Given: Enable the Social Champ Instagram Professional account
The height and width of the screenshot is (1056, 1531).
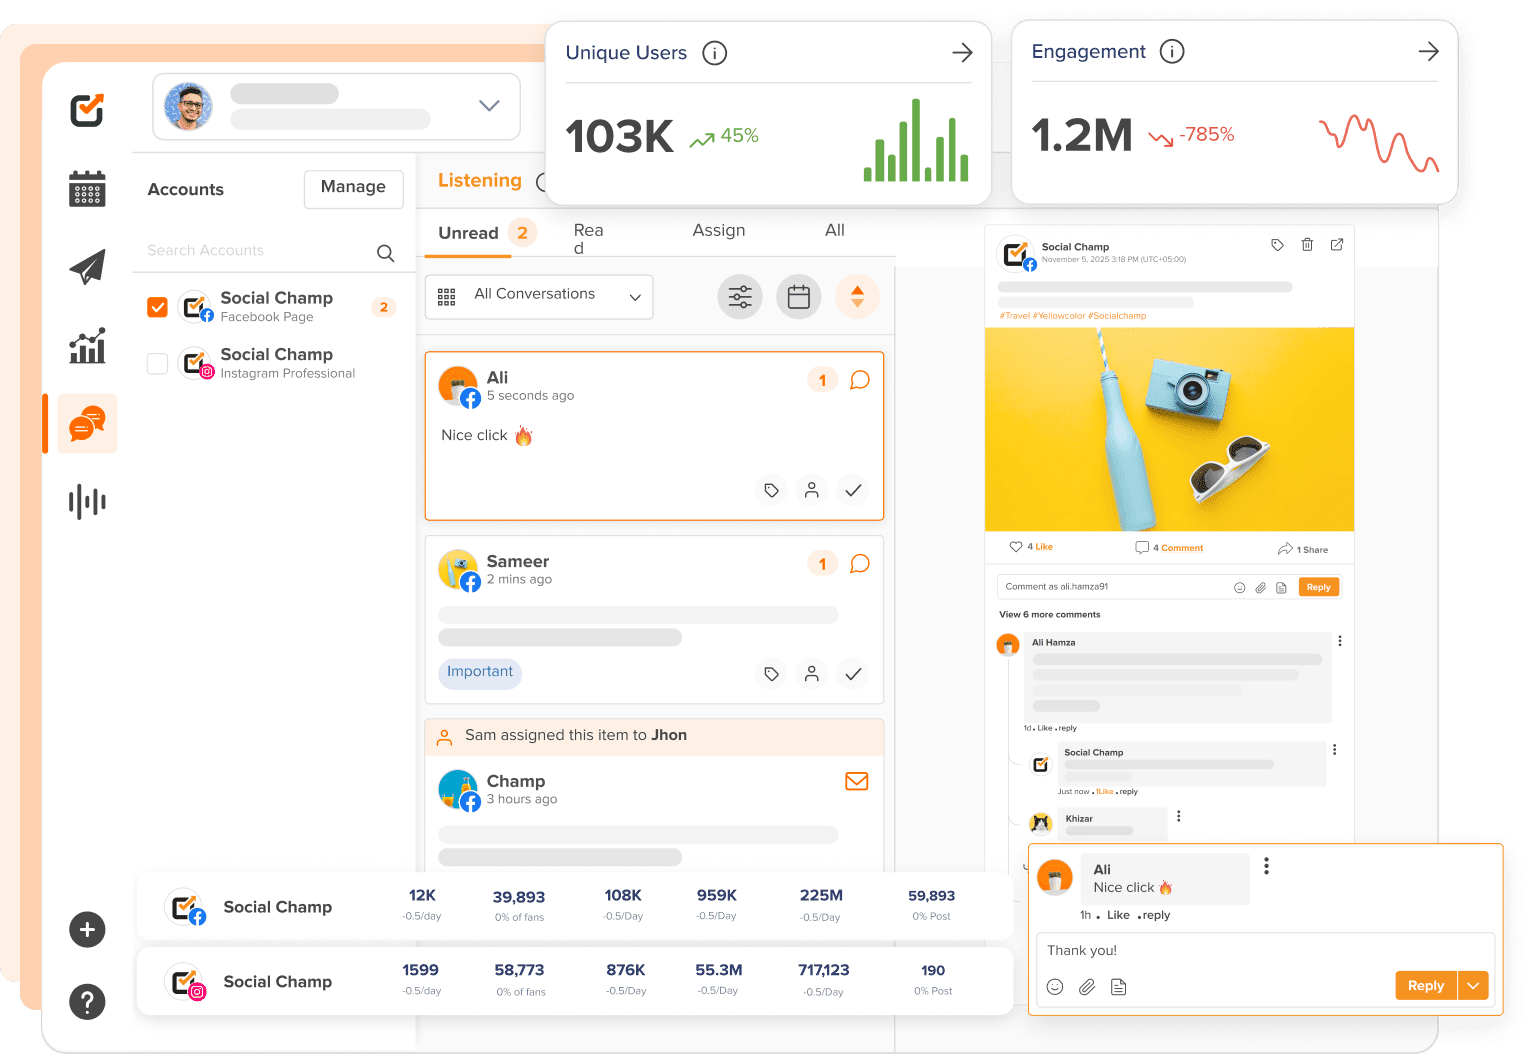Looking at the screenshot, I should [157, 364].
